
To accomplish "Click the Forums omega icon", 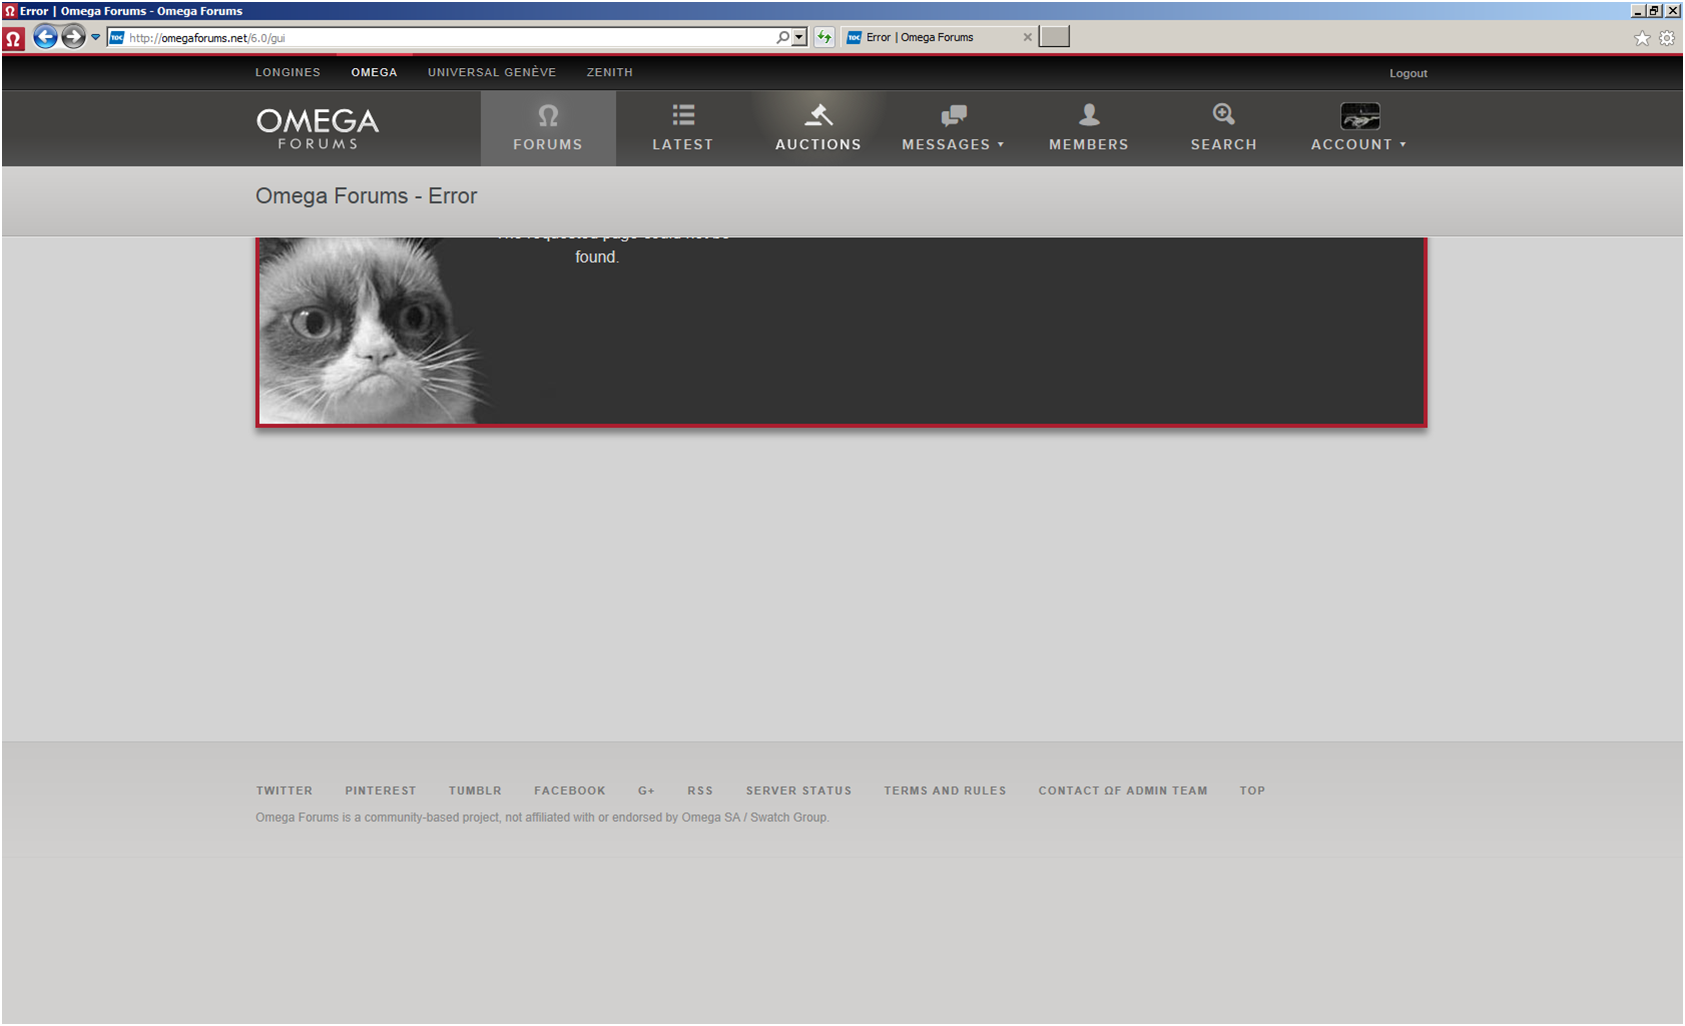I will pyautogui.click(x=547, y=116).
